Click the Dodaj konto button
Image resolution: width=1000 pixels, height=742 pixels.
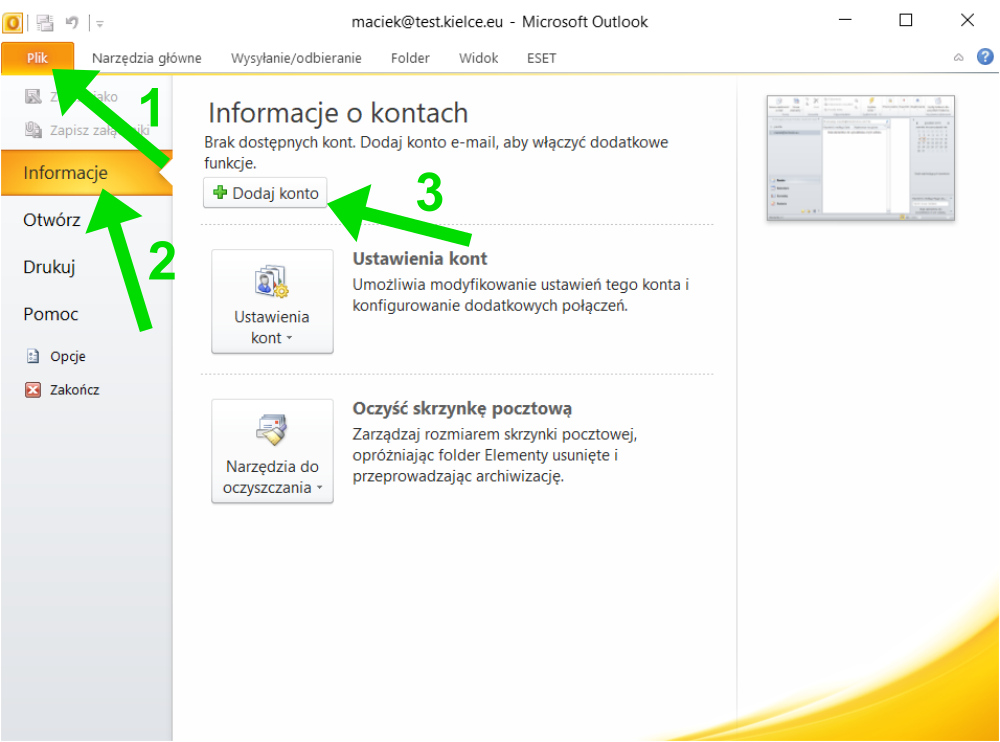pos(266,193)
